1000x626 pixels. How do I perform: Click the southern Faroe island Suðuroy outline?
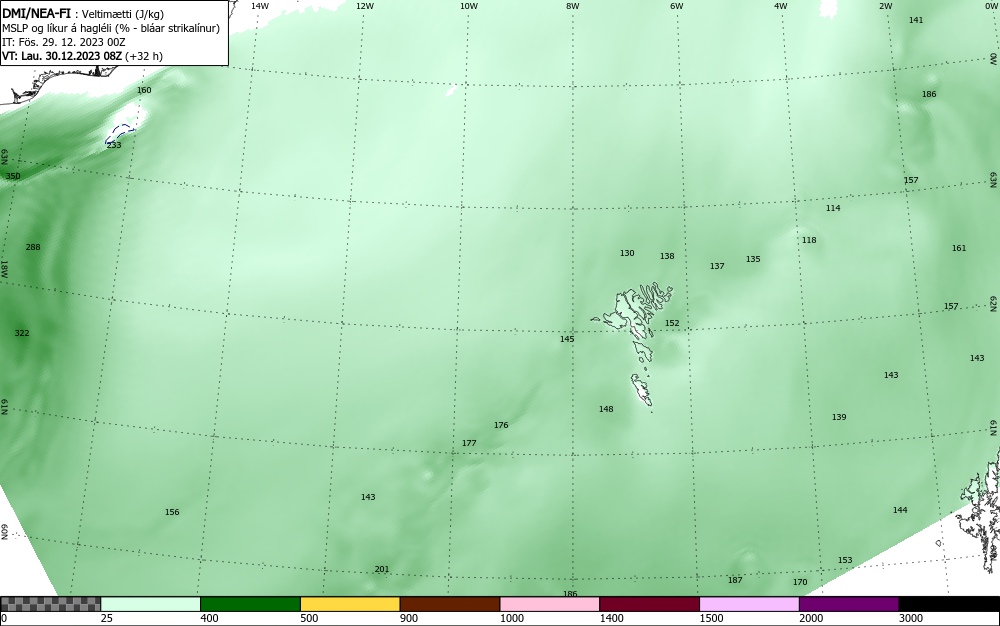642,390
